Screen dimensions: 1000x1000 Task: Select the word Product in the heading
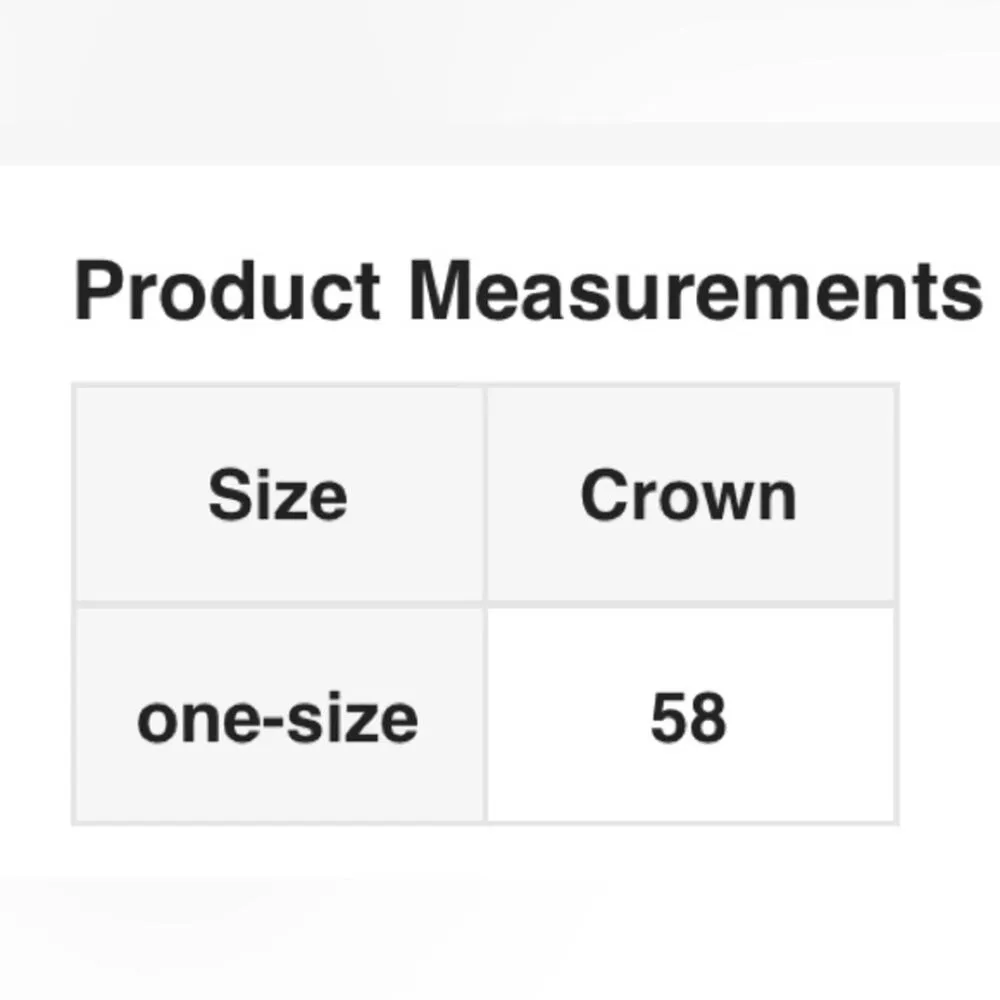(x=227, y=291)
